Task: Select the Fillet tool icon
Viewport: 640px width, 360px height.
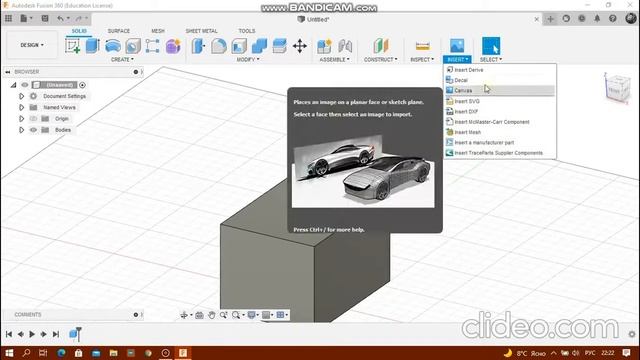Action: (x=219, y=46)
